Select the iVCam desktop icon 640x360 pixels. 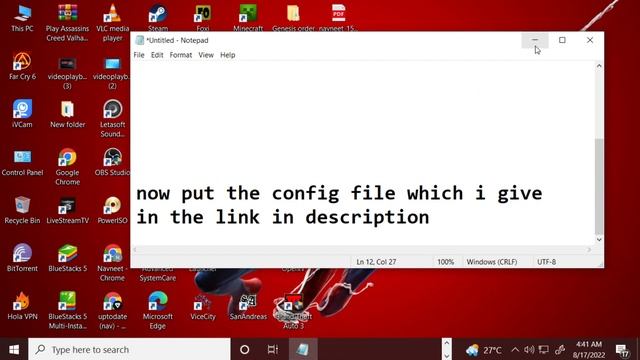tap(22, 114)
